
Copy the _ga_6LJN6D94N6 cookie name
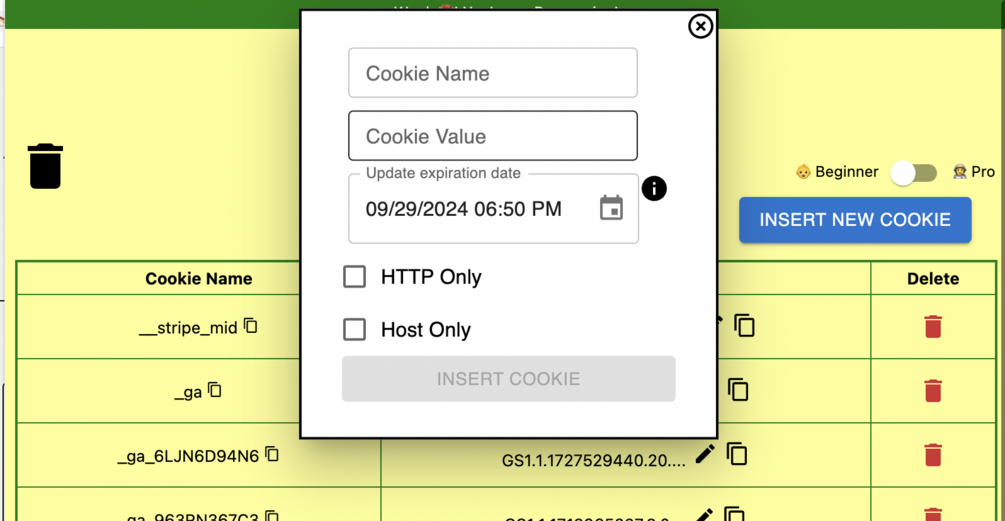tap(272, 454)
